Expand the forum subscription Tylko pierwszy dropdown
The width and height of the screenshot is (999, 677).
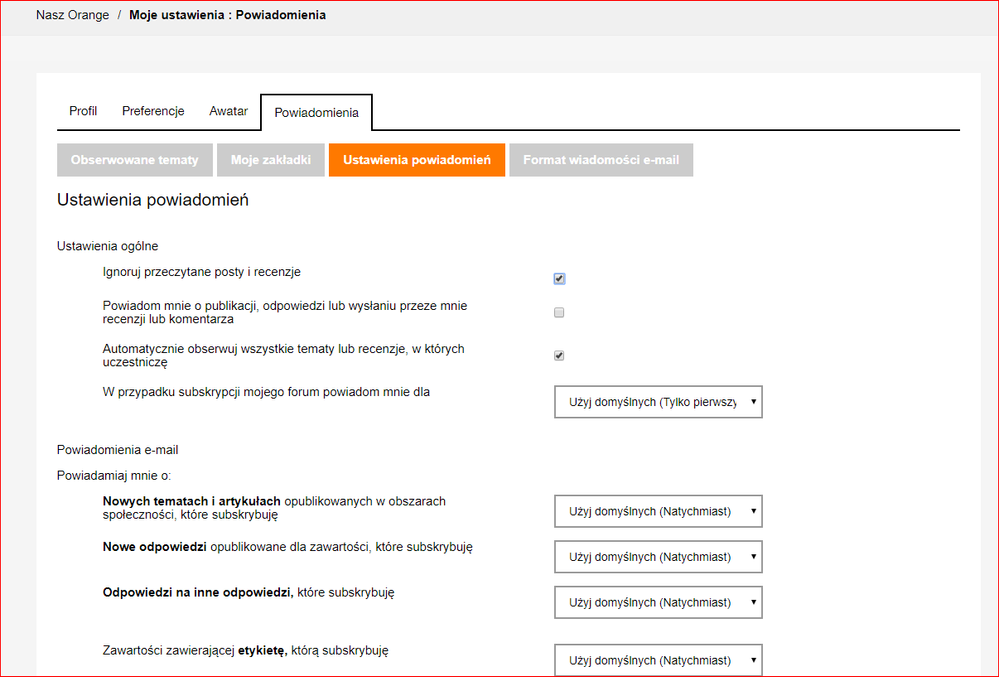pyautogui.click(x=658, y=402)
